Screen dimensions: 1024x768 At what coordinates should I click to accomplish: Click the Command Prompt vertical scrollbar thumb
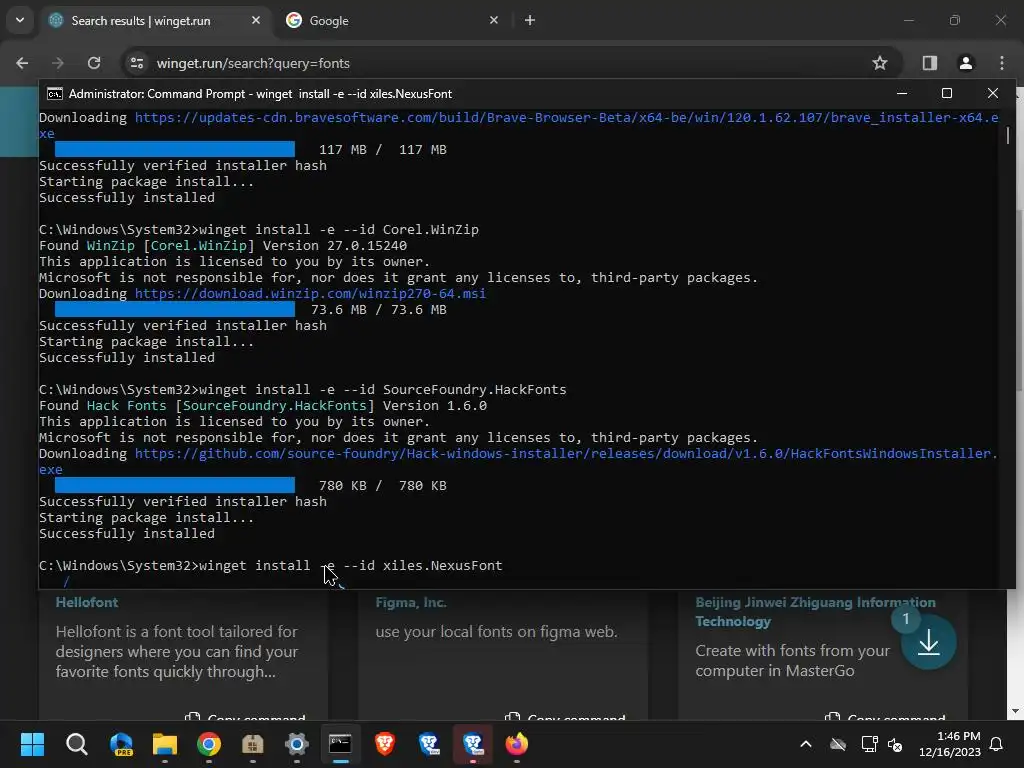(x=1008, y=135)
